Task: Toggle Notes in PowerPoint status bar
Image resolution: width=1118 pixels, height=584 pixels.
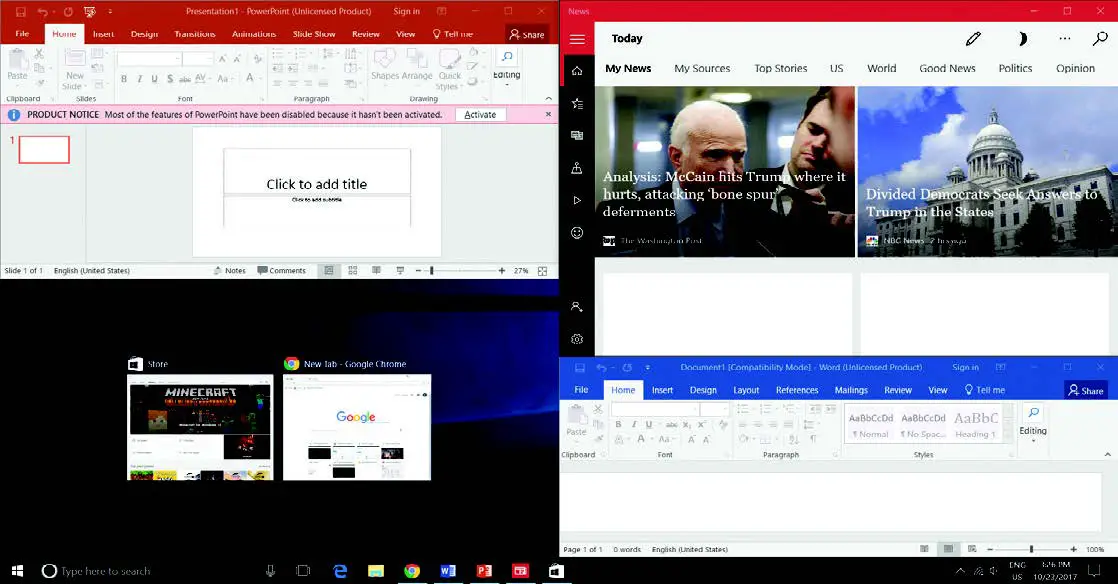Action: pos(230,271)
